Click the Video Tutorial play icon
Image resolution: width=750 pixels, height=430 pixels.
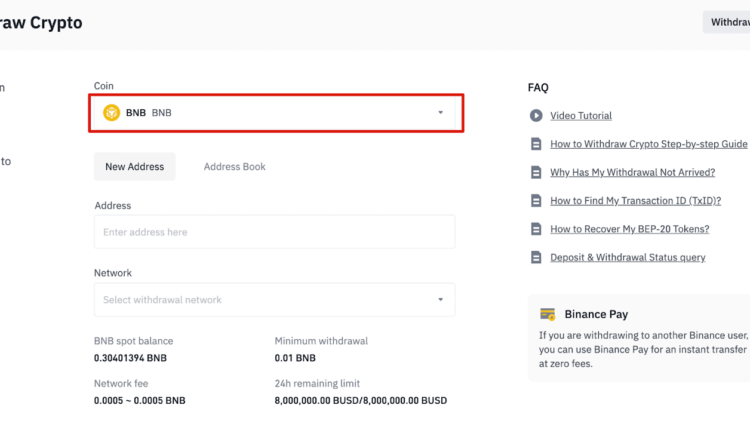coord(536,116)
